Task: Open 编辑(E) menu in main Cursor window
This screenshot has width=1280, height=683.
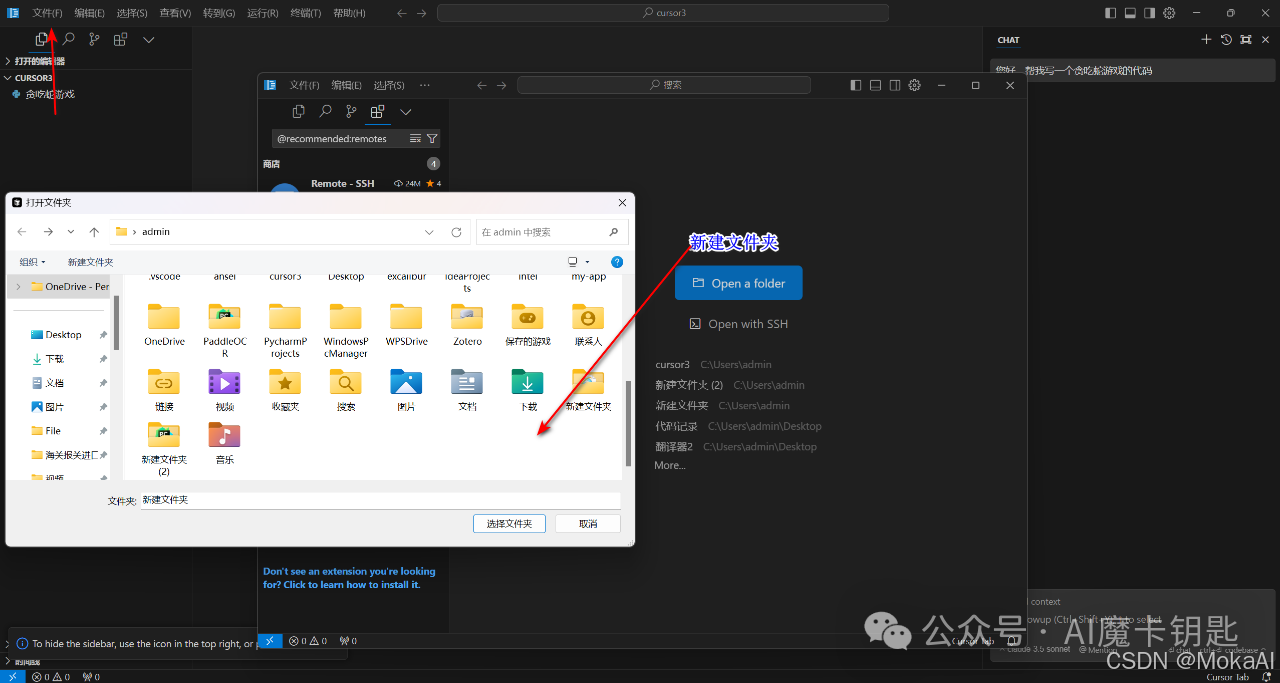Action: pos(89,13)
